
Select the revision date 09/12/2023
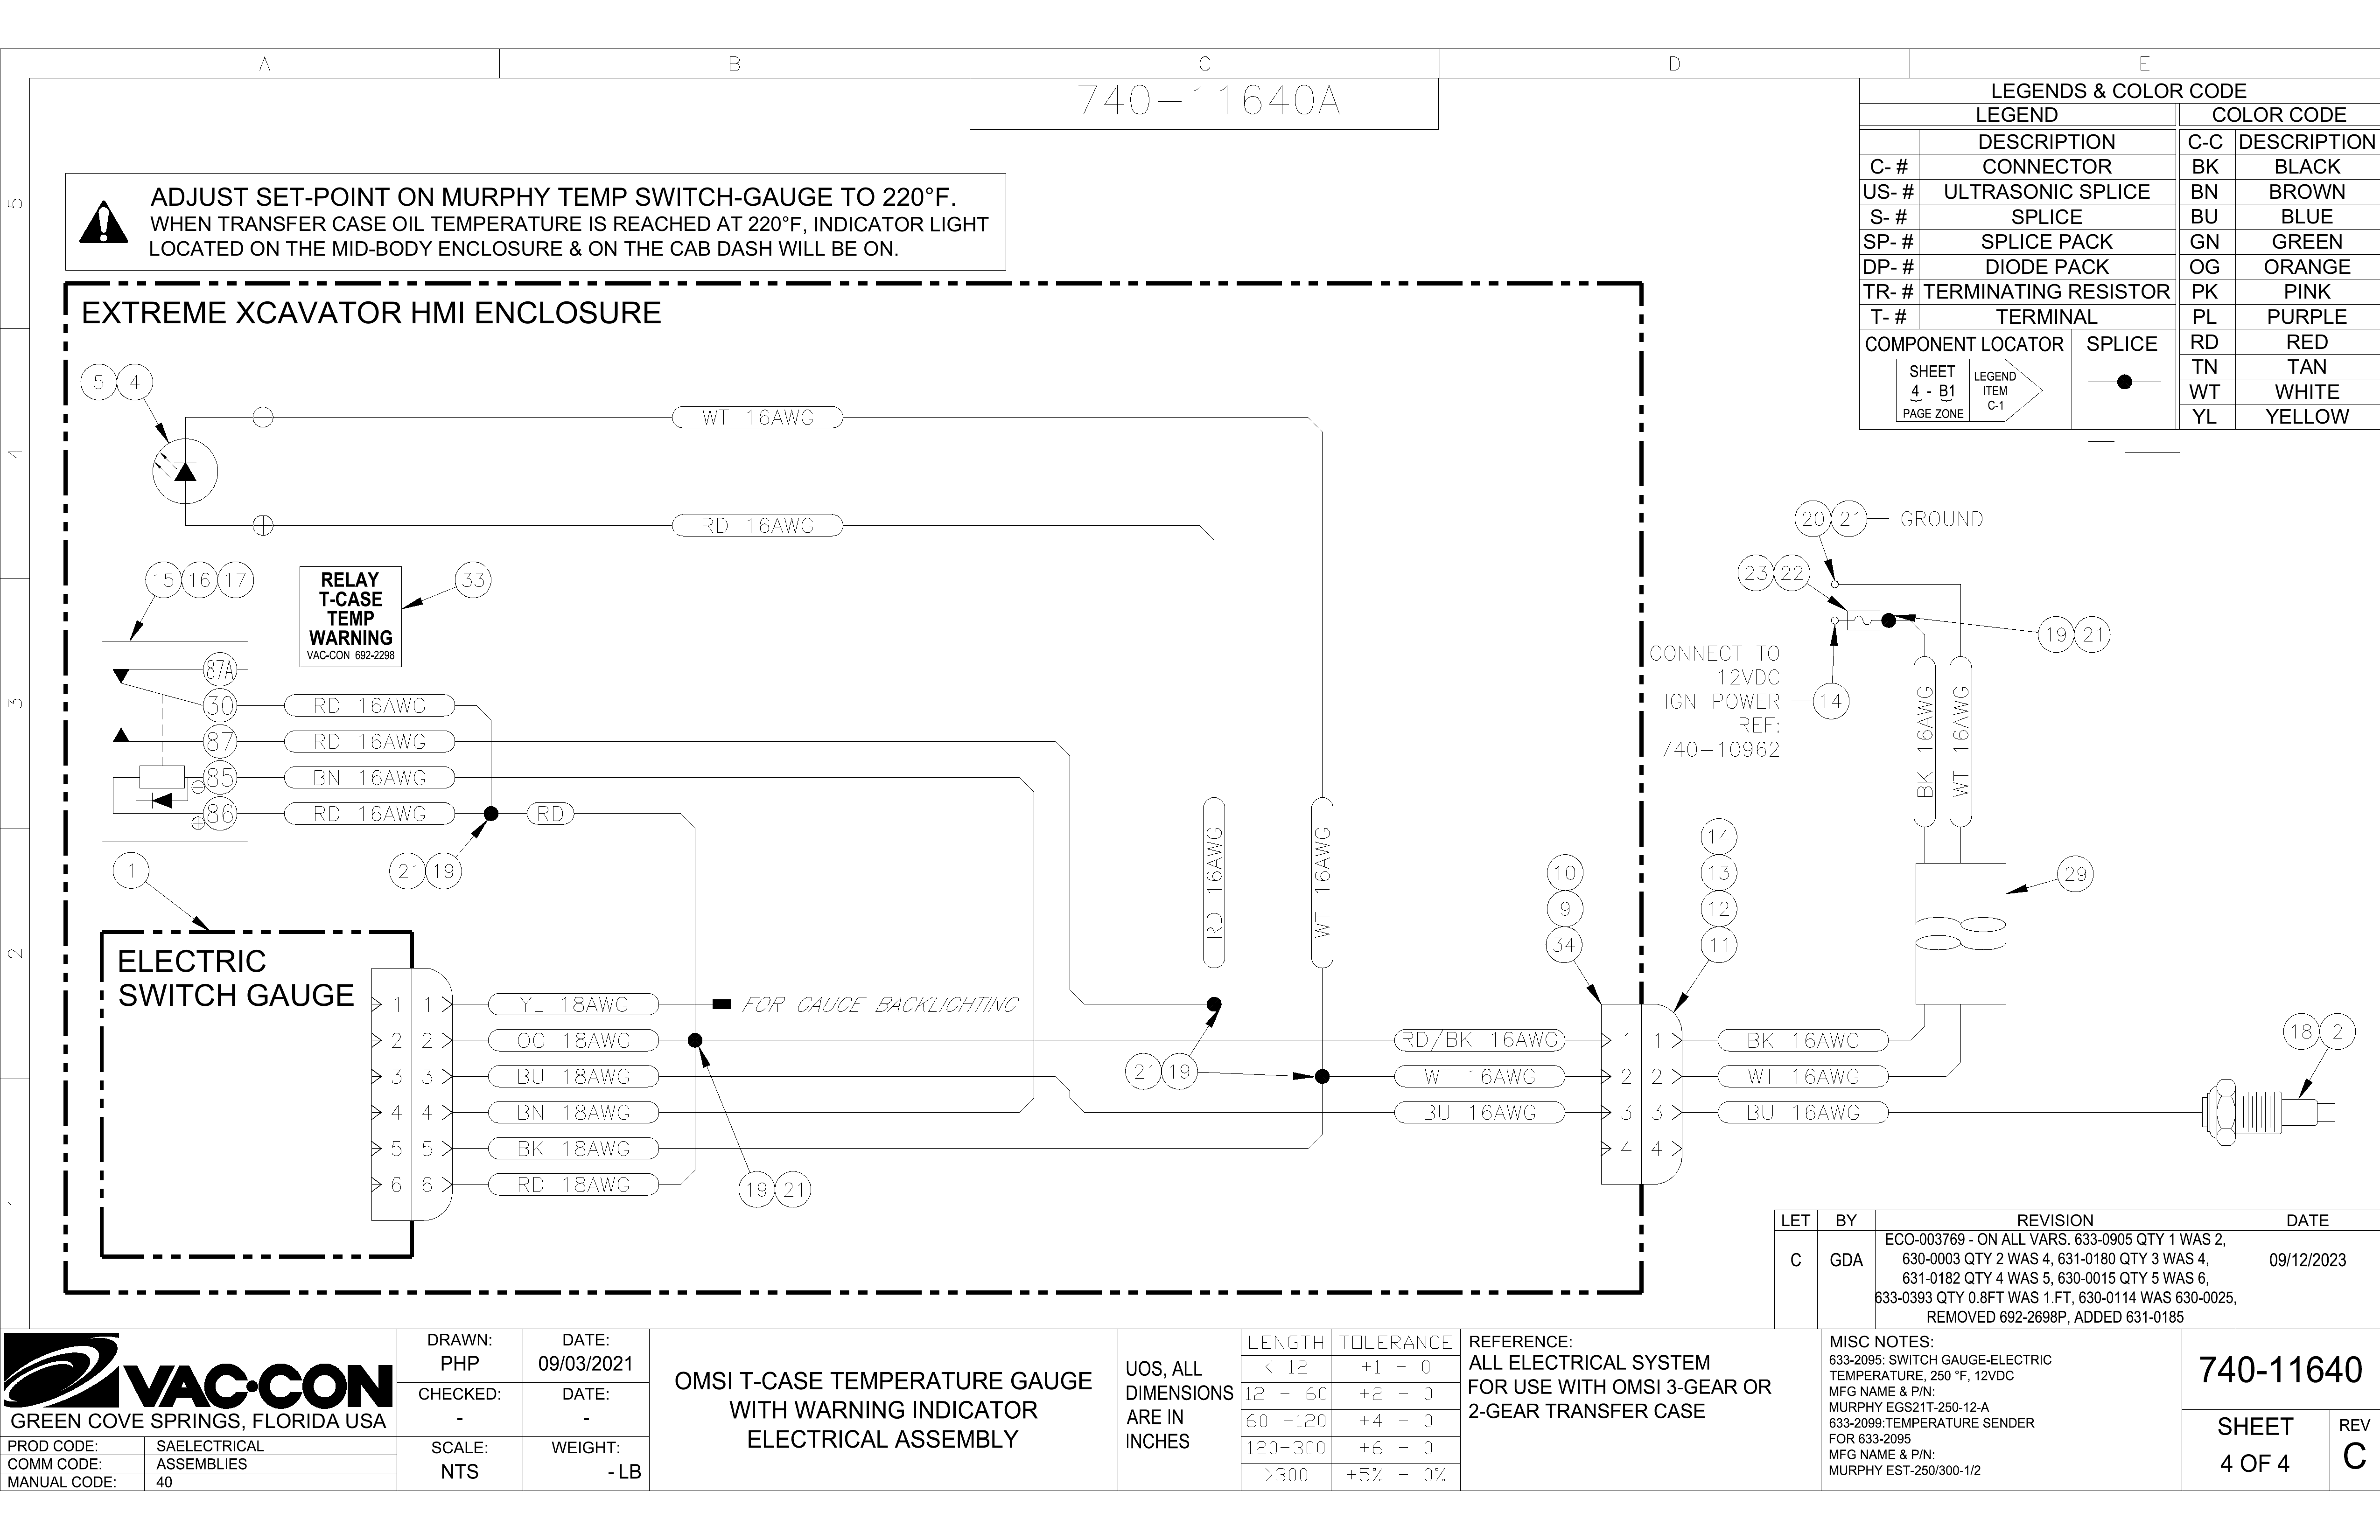click(2307, 1260)
